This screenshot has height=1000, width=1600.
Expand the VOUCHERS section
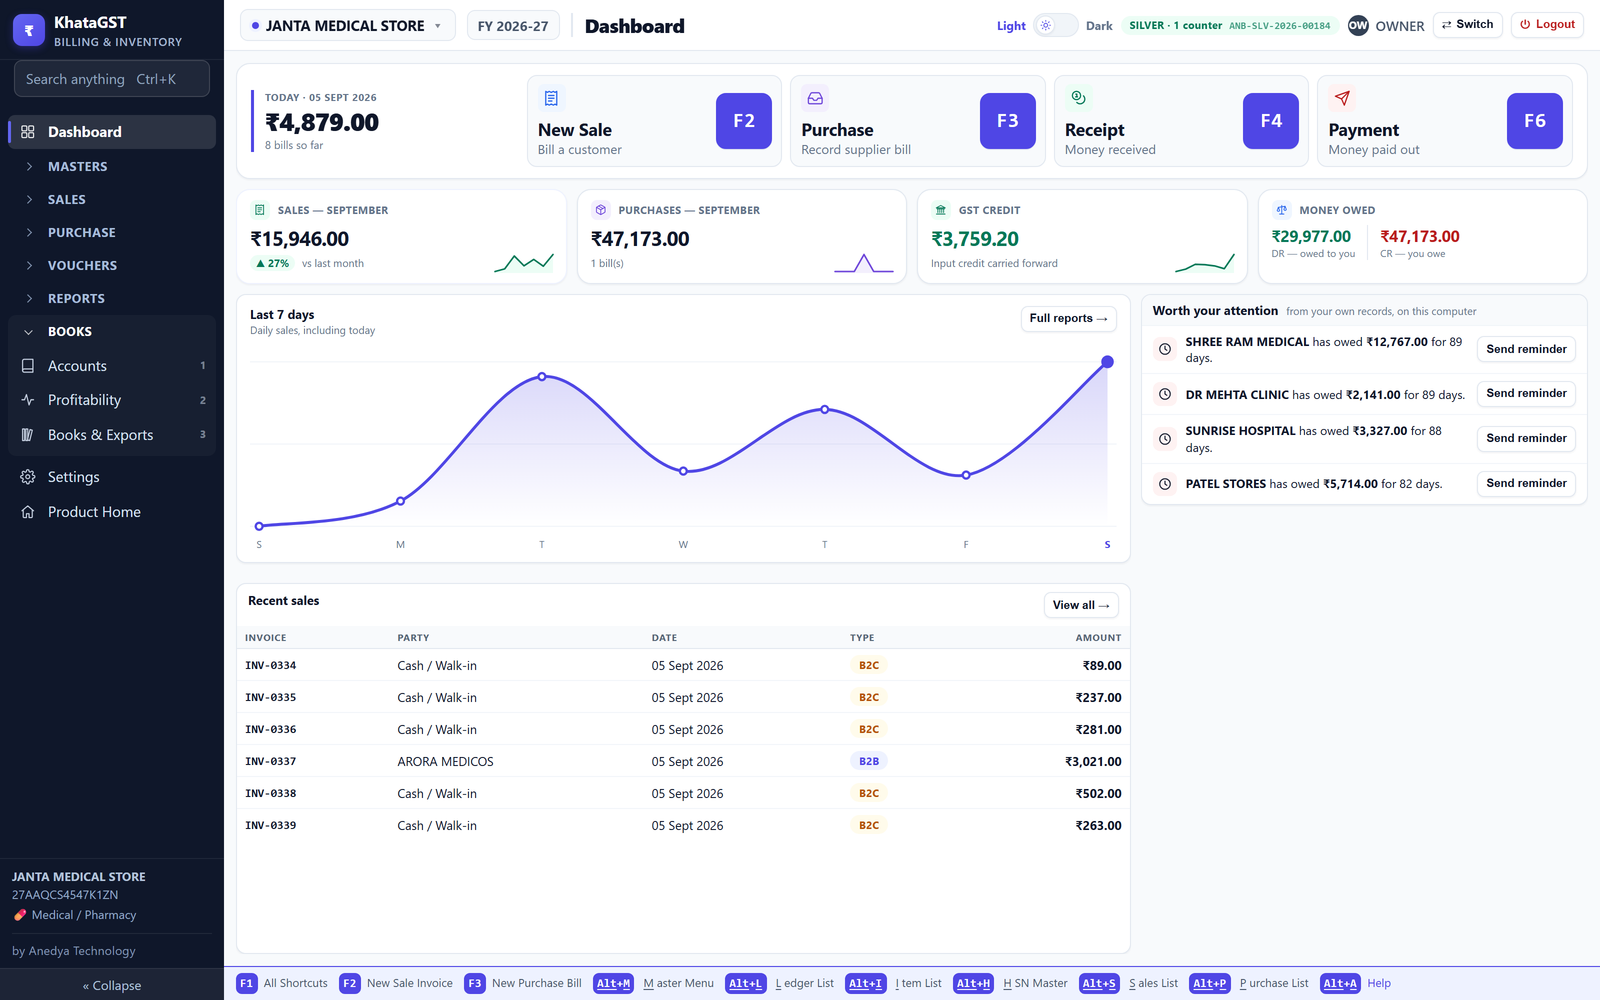[112, 266]
